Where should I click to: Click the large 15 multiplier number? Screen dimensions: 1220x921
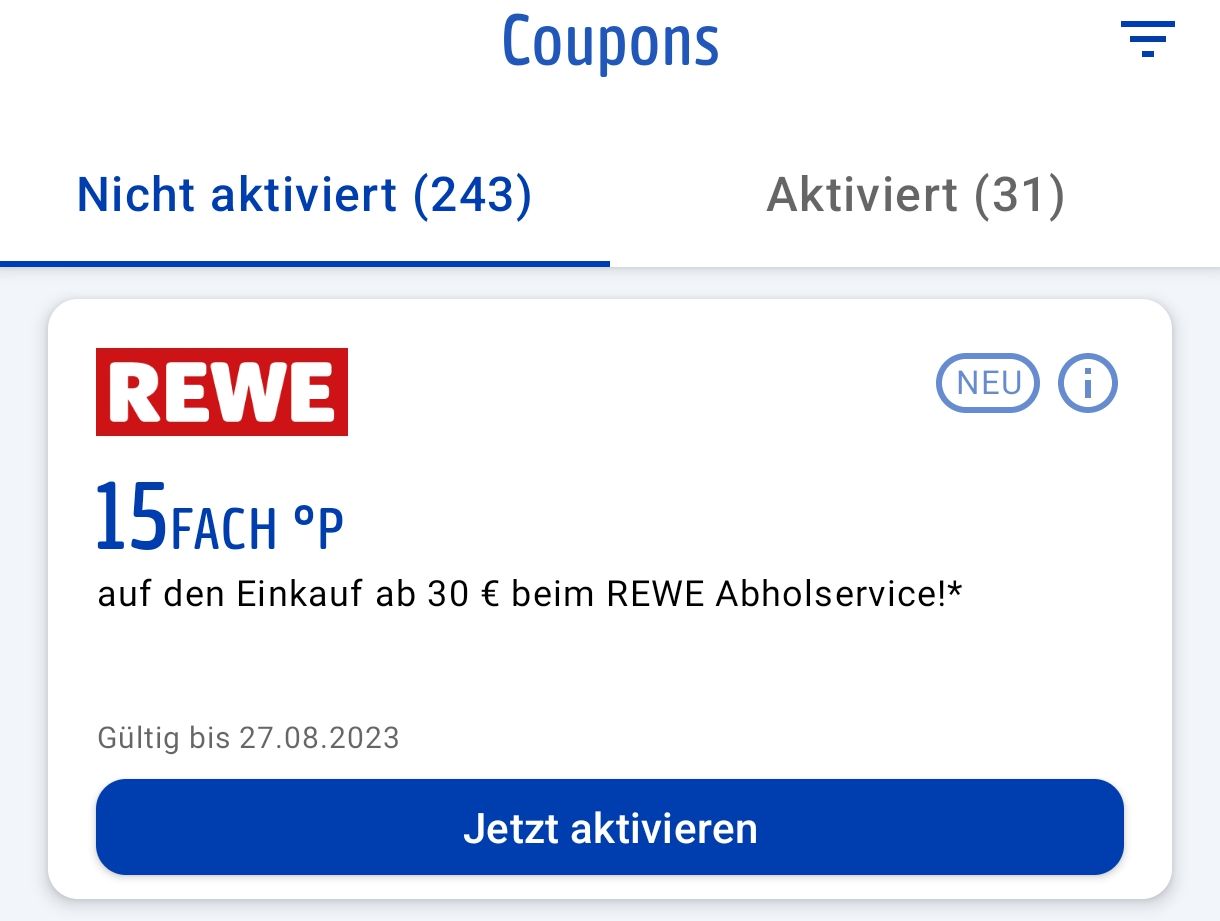coord(131,517)
